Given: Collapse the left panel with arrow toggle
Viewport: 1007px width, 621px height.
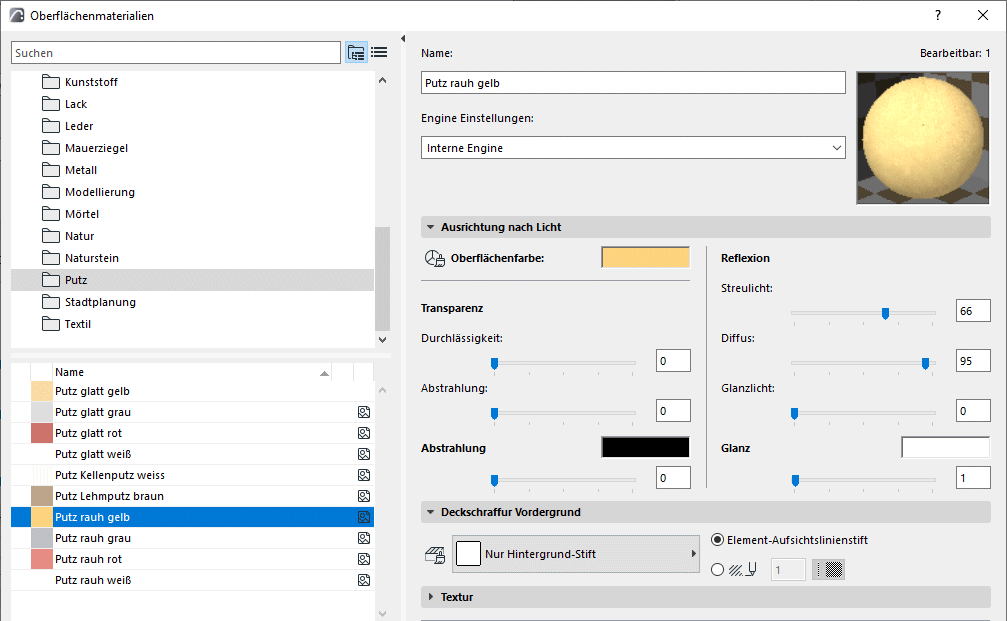Looking at the screenshot, I should 403,39.
